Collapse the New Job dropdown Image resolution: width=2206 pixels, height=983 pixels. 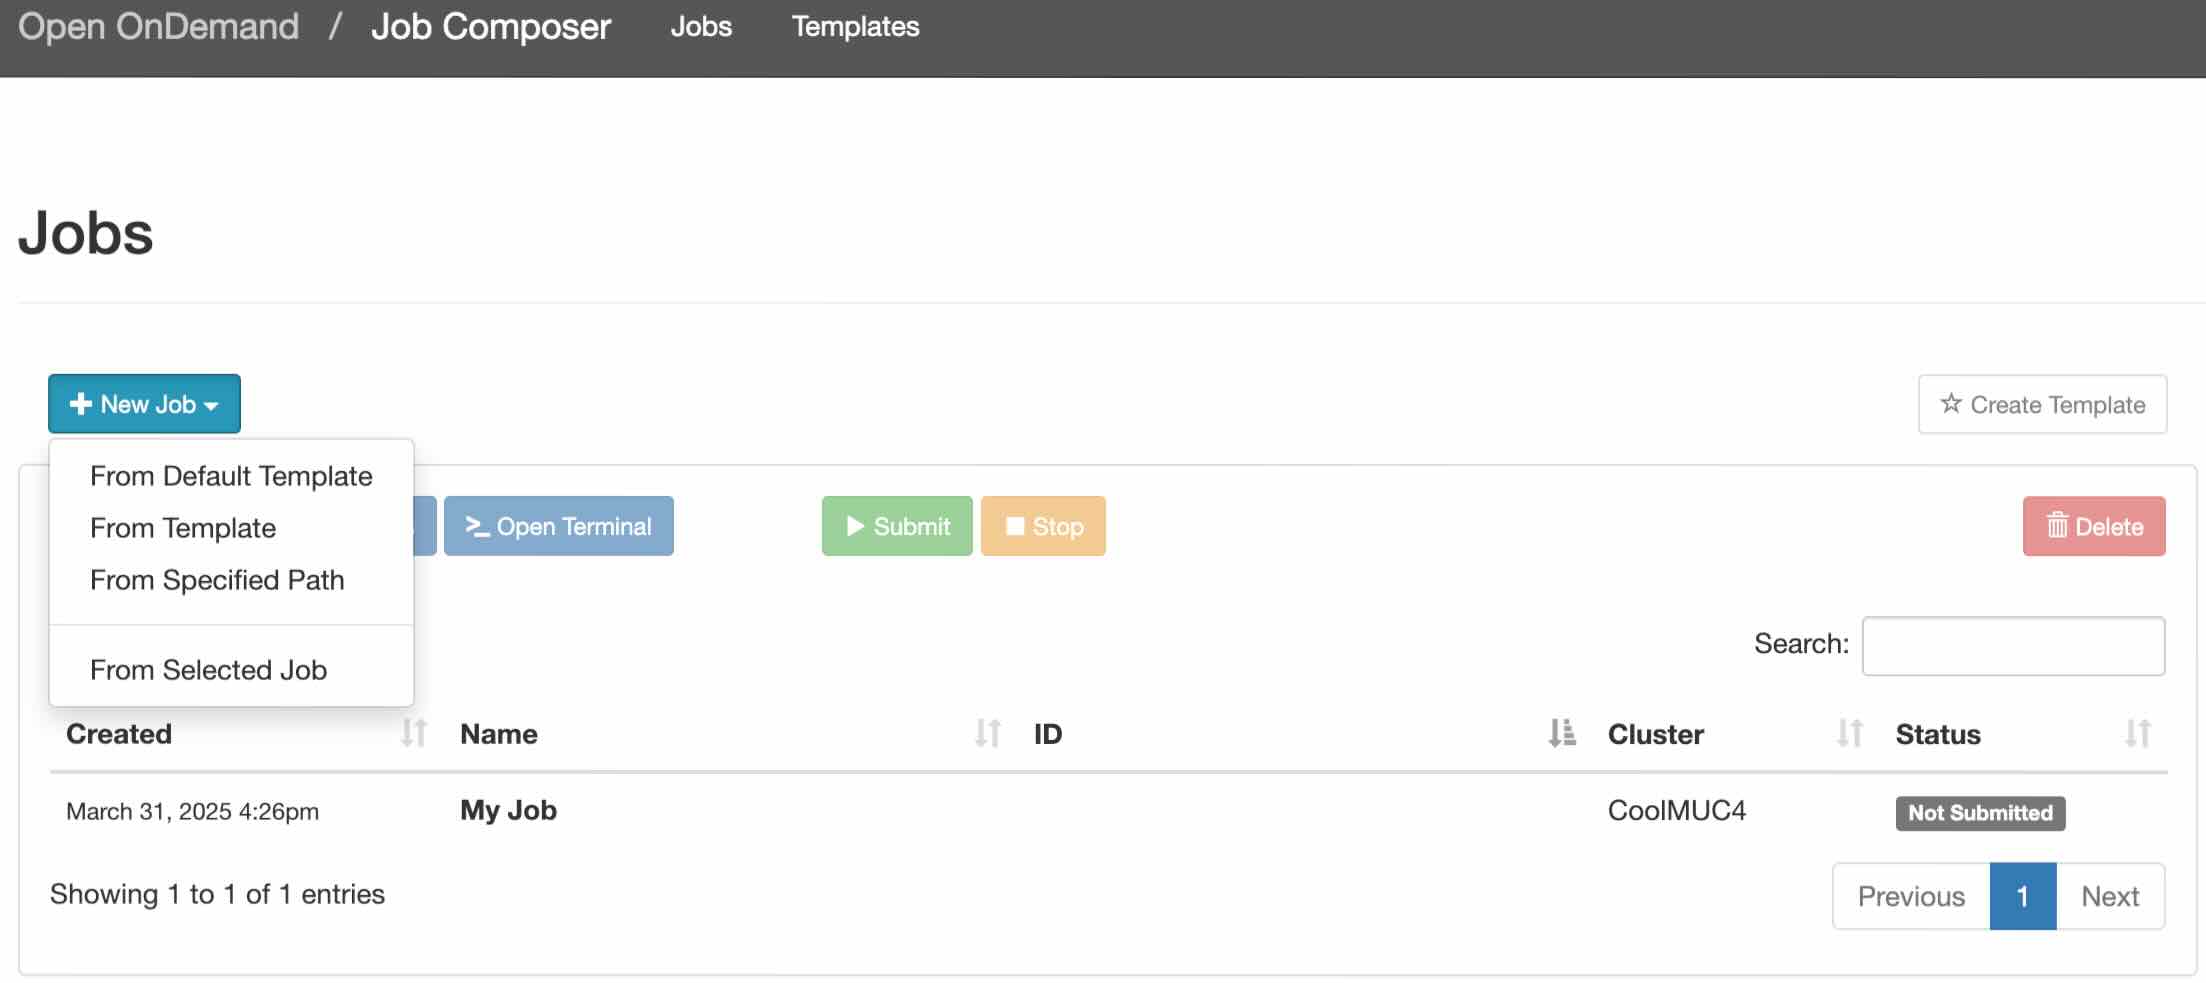[x=144, y=404]
